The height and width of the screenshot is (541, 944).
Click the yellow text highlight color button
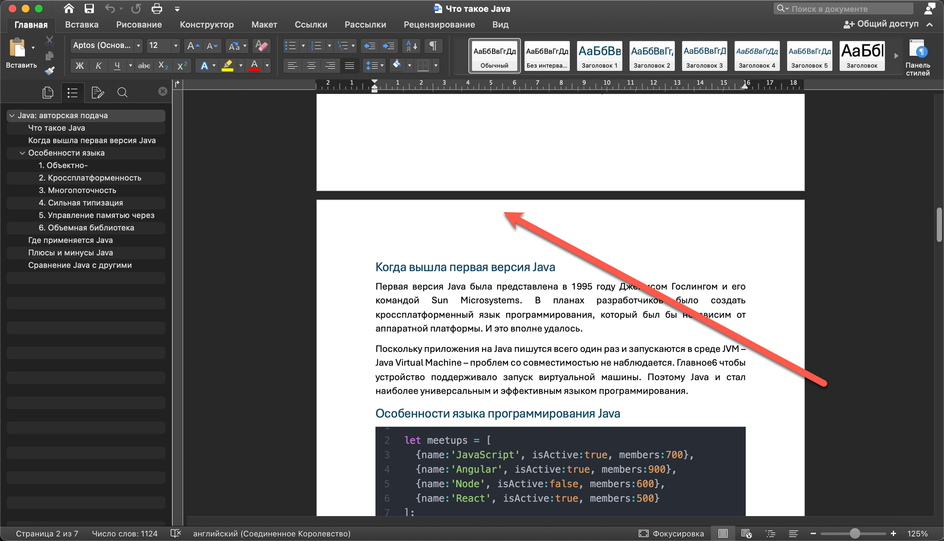[228, 66]
